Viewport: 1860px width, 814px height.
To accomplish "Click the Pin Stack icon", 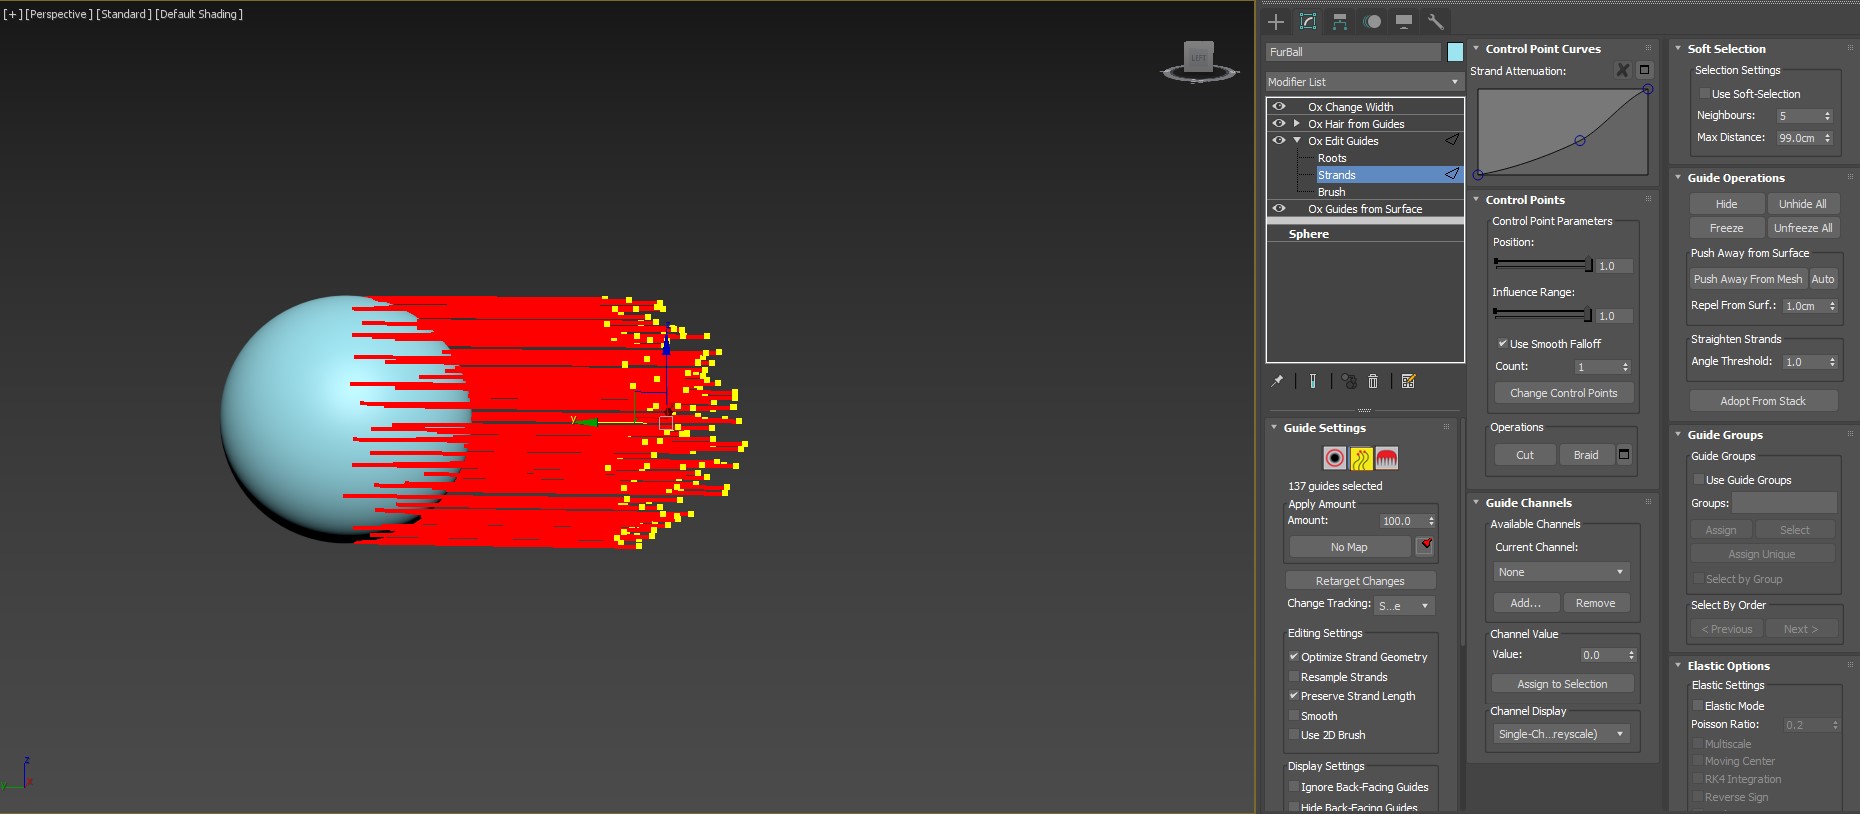I will 1277,381.
